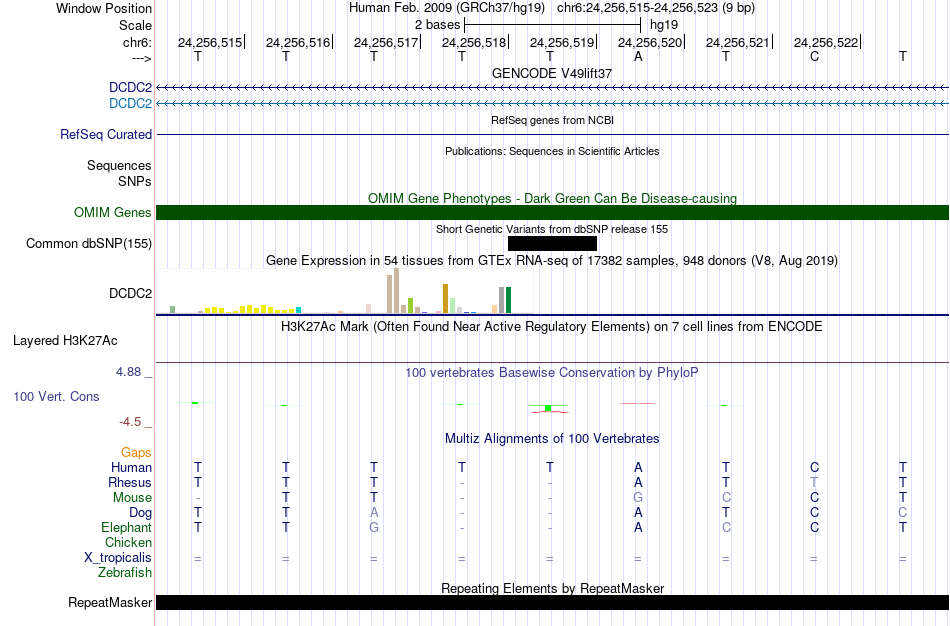
Task: Click the RepeatMasker track label
Action: [110, 602]
